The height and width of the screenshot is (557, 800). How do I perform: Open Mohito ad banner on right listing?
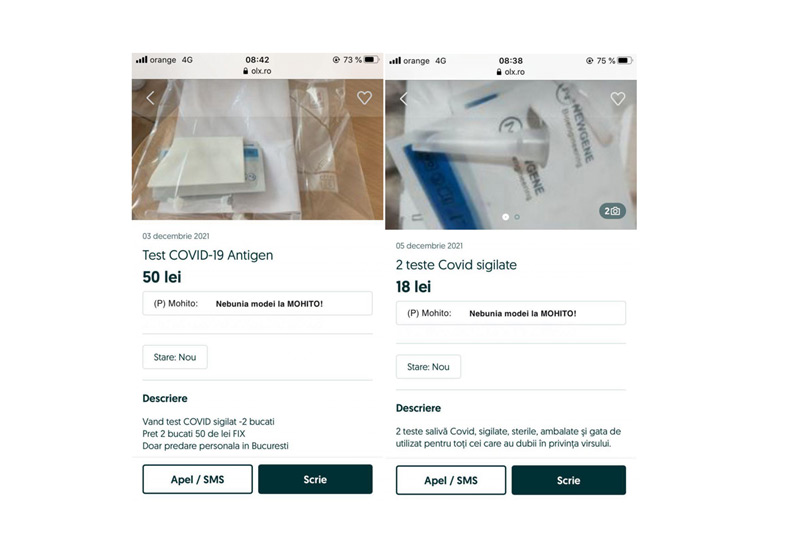(x=510, y=313)
